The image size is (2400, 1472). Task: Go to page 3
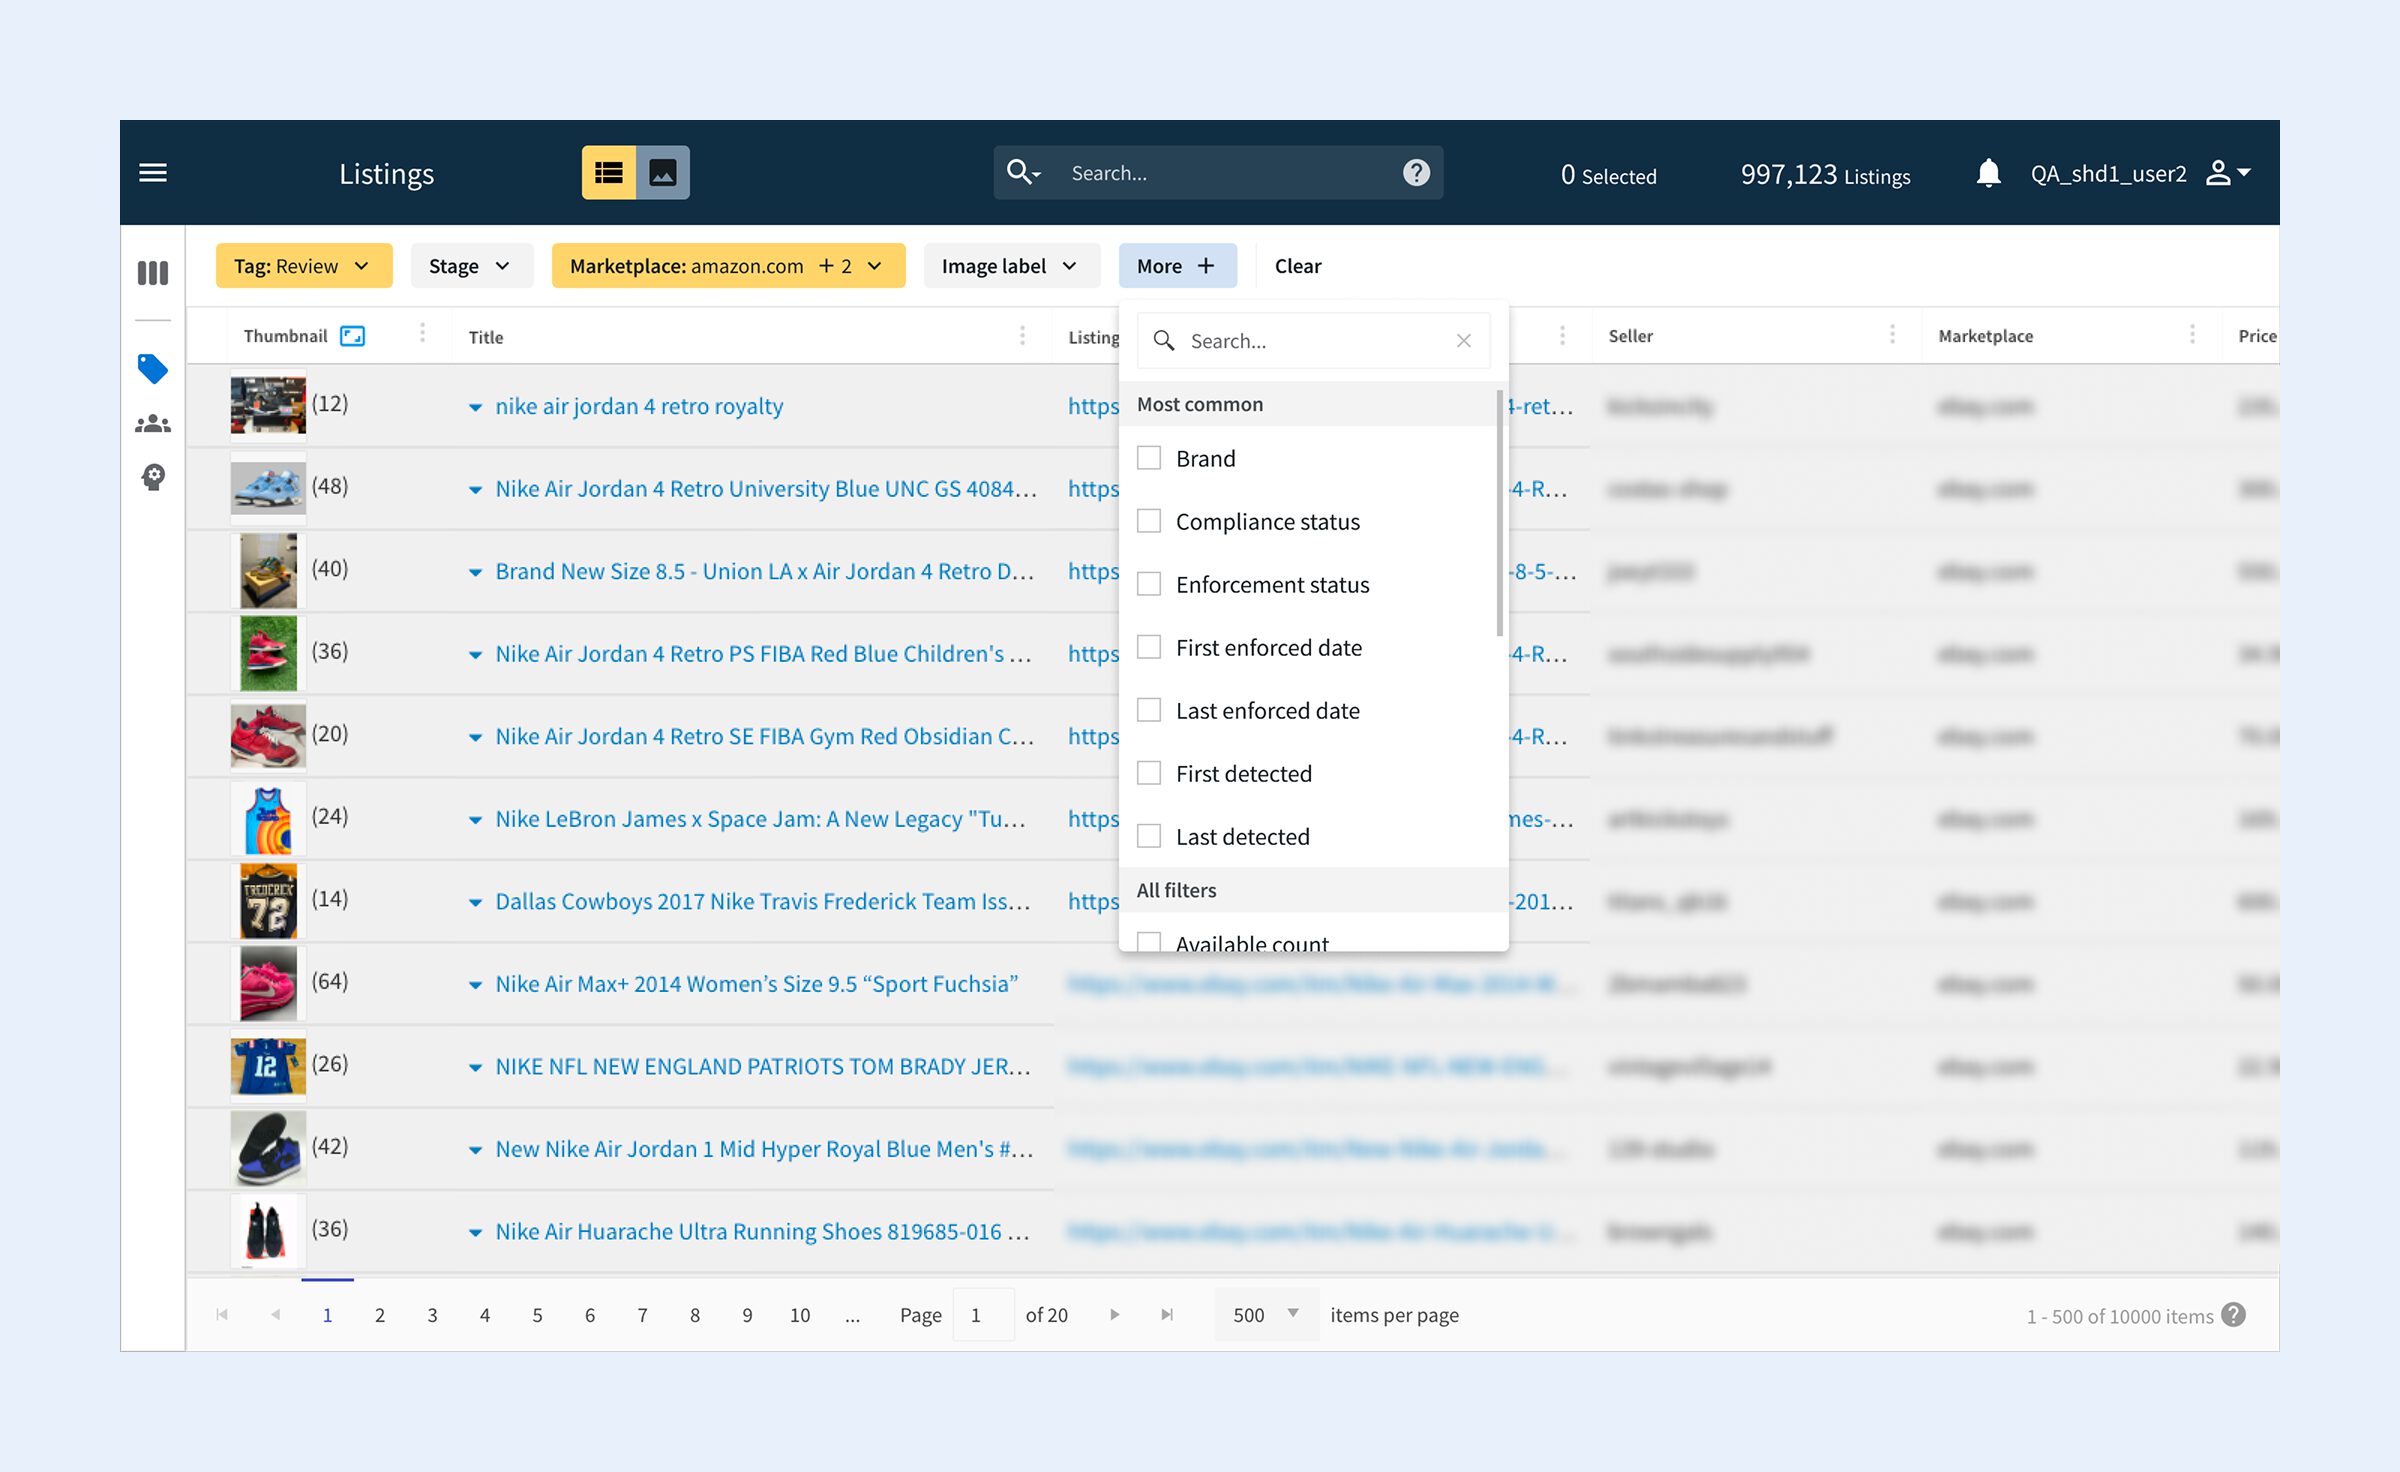[432, 1315]
